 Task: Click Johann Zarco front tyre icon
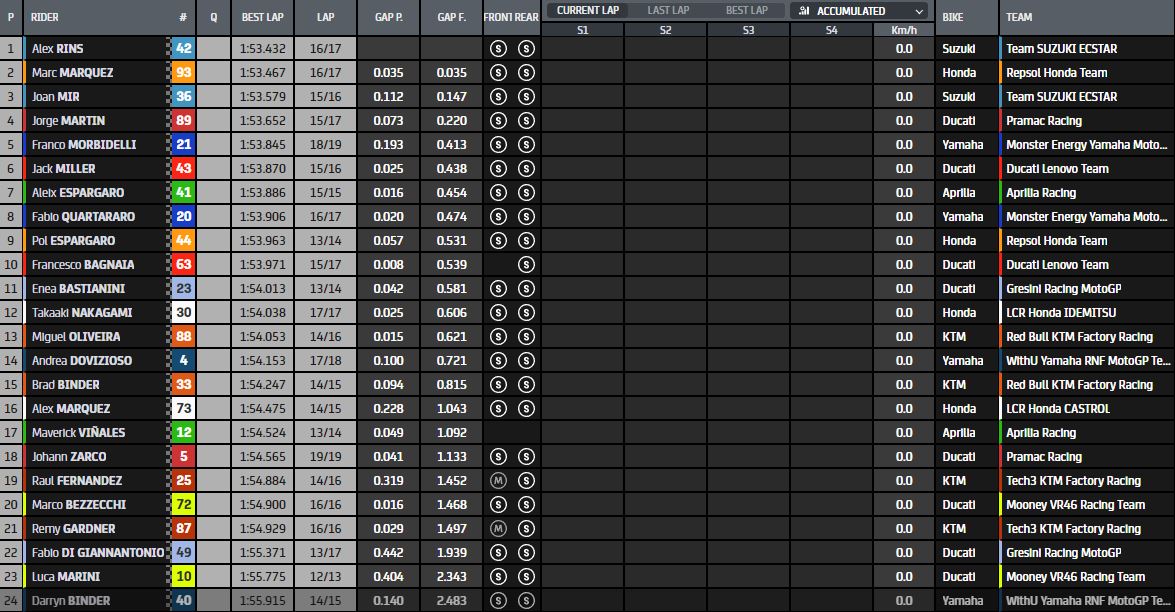(498, 456)
